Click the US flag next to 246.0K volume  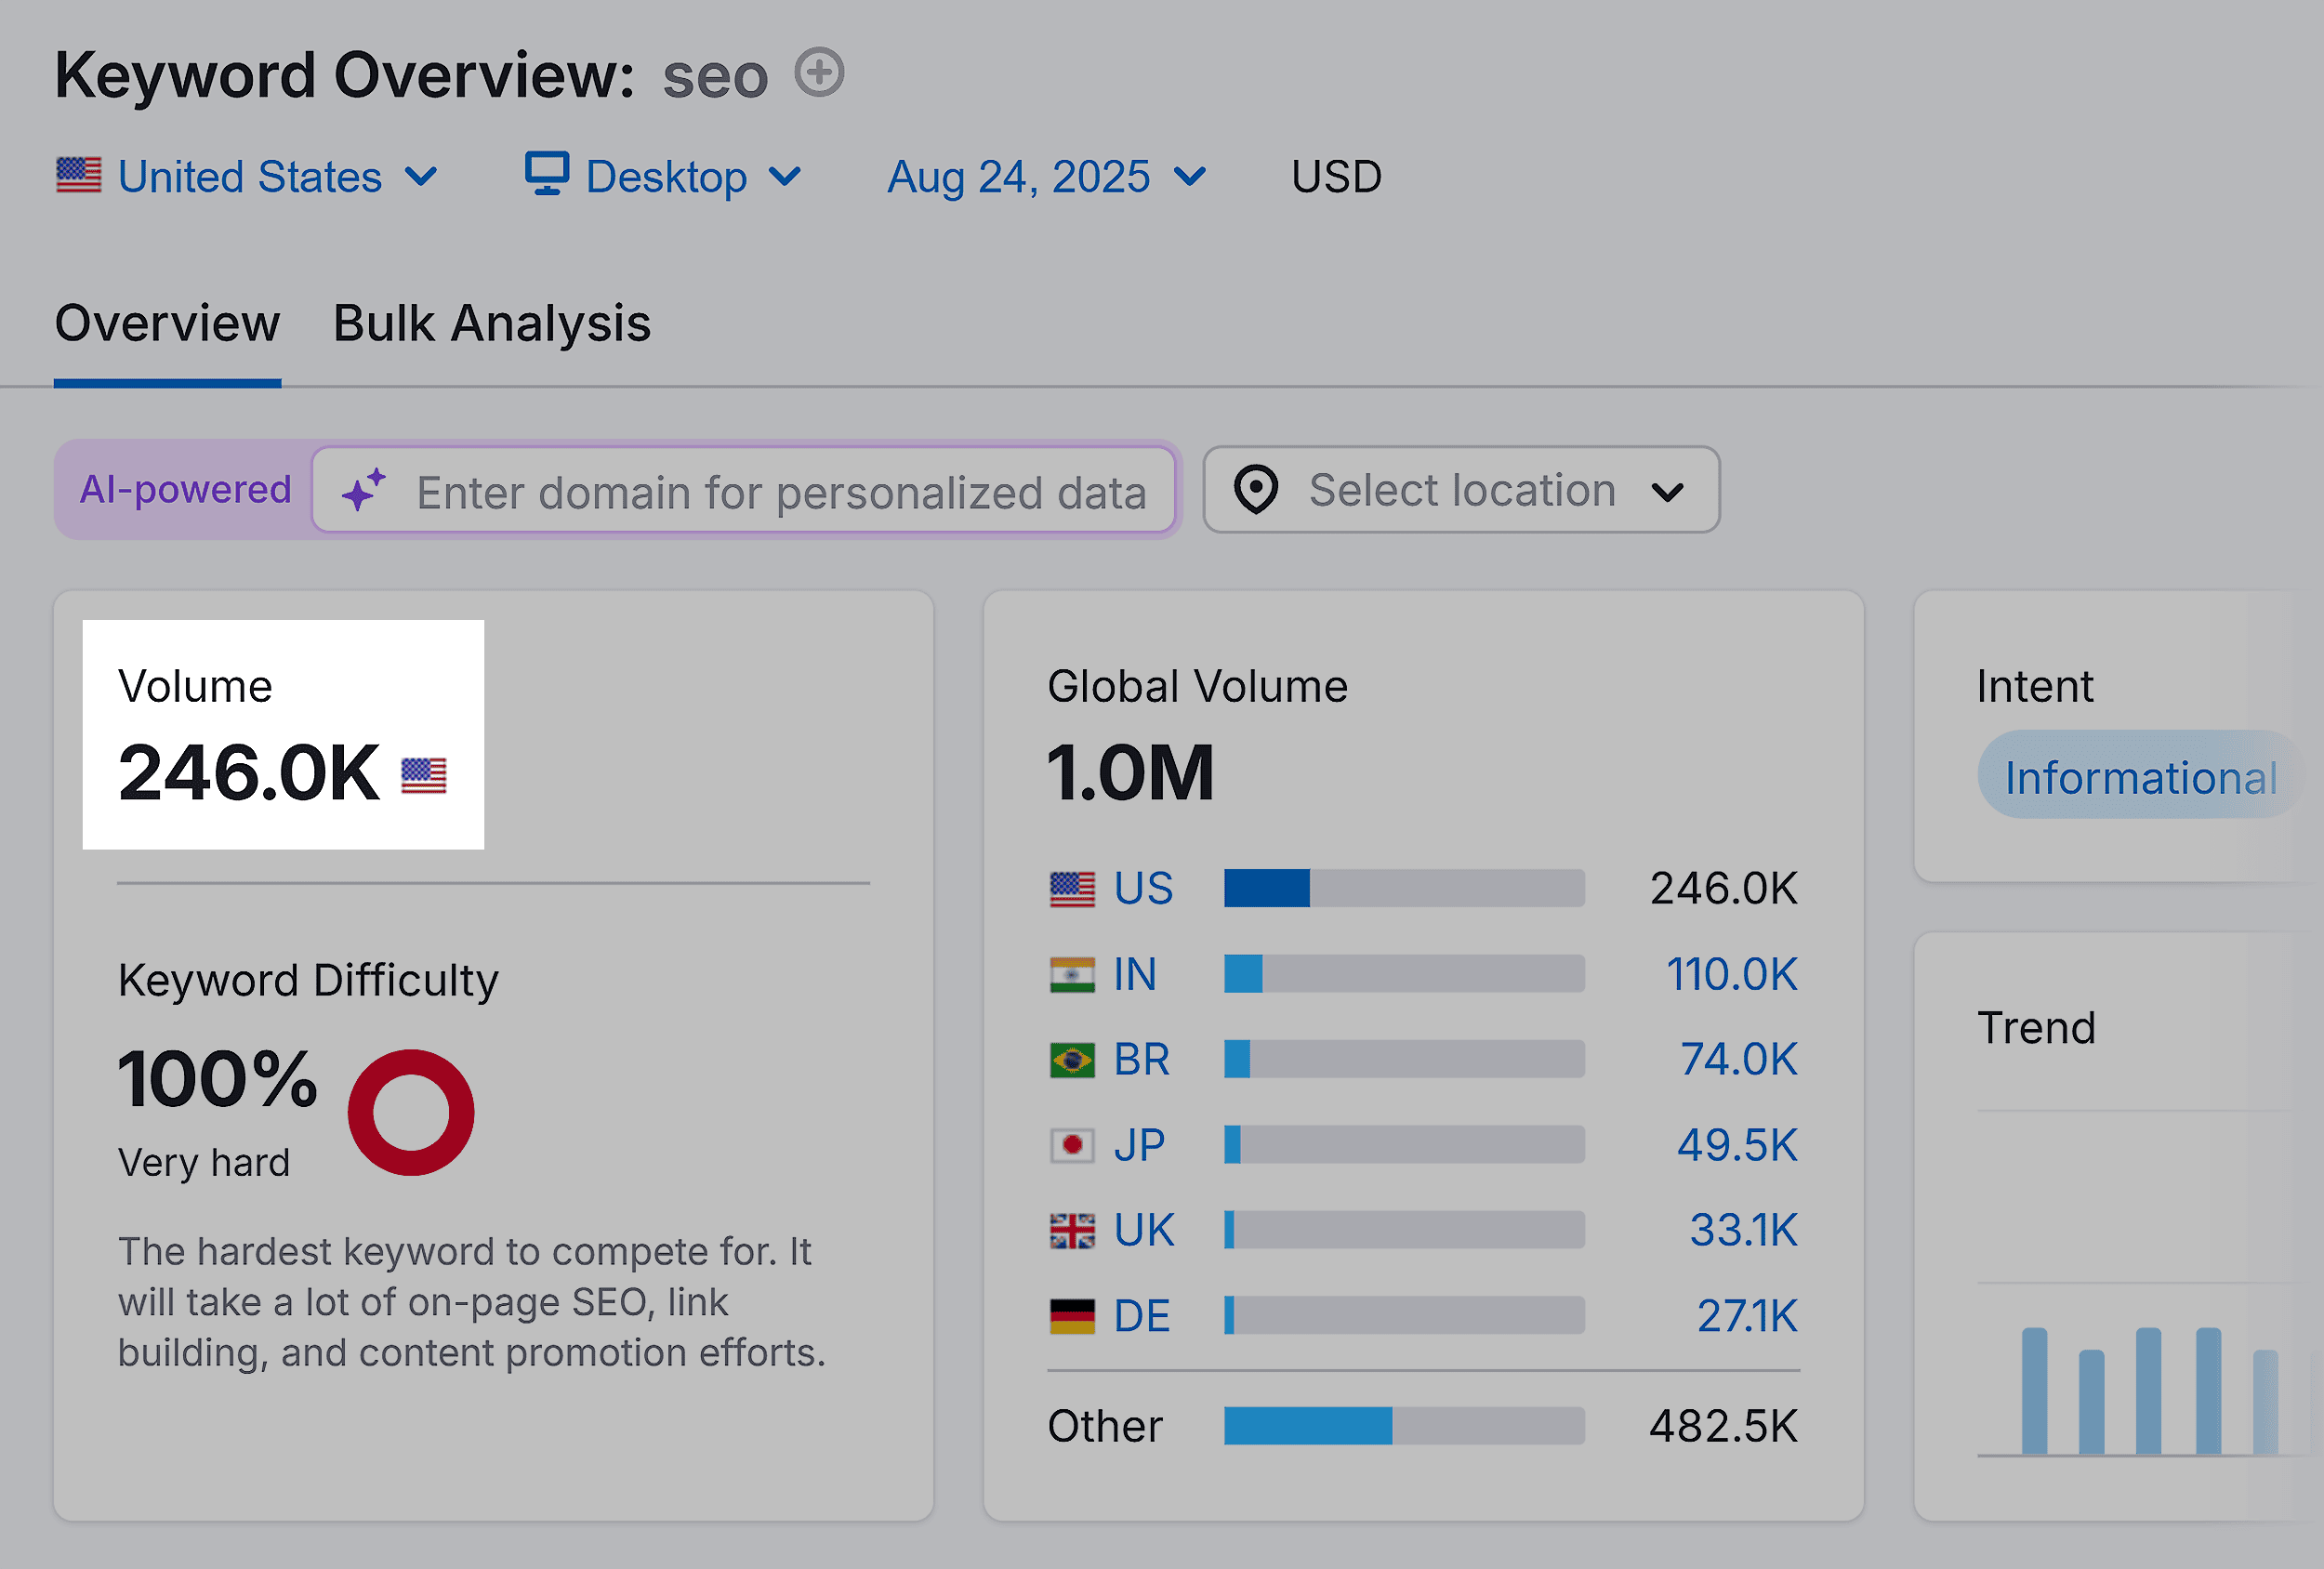[x=424, y=775]
